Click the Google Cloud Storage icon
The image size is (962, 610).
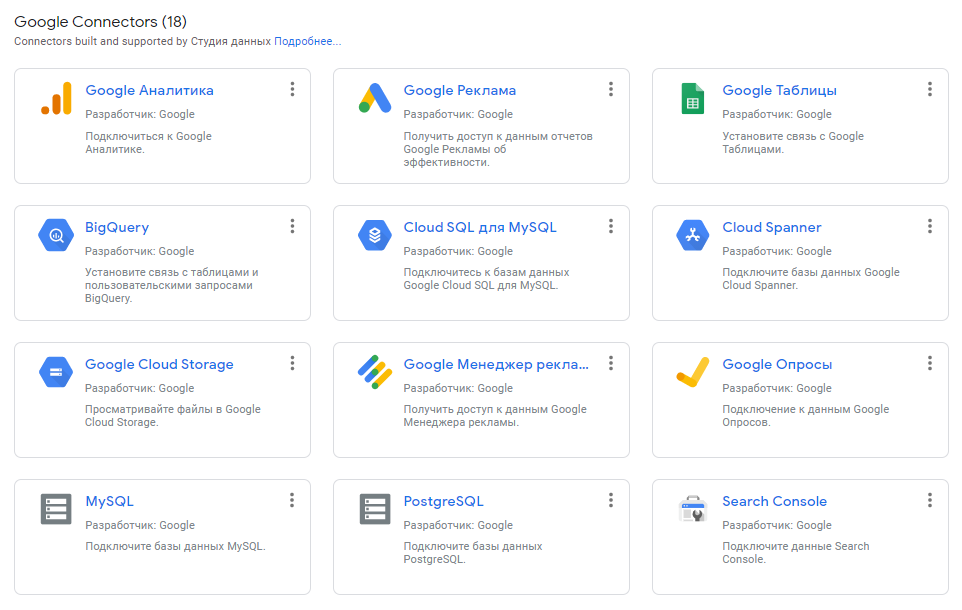point(56,372)
